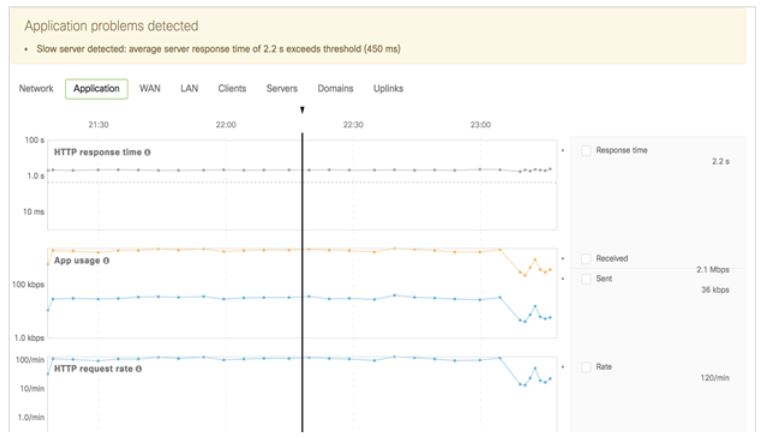View the Clients tab
Image resolution: width=762 pixels, height=439 pixels.
[232, 89]
